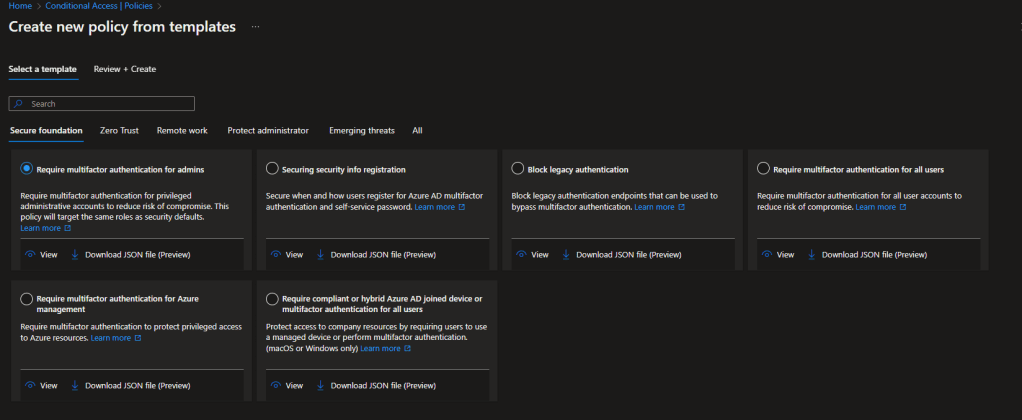Switch to the Protect administrator tab

coord(267,131)
